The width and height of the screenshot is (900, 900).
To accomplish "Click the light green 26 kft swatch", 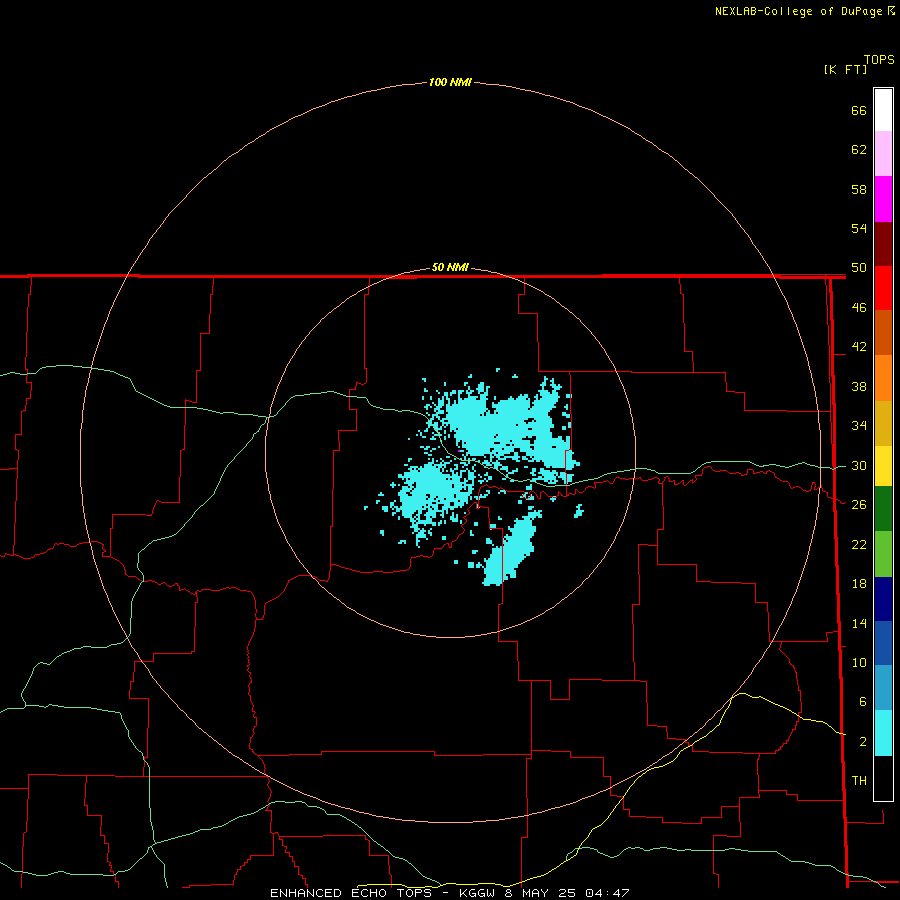I will click(x=883, y=554).
